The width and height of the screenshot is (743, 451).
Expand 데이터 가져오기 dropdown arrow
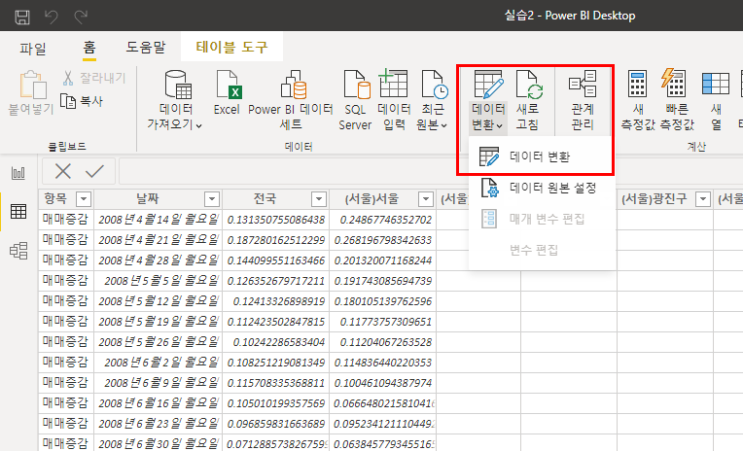(x=199, y=126)
